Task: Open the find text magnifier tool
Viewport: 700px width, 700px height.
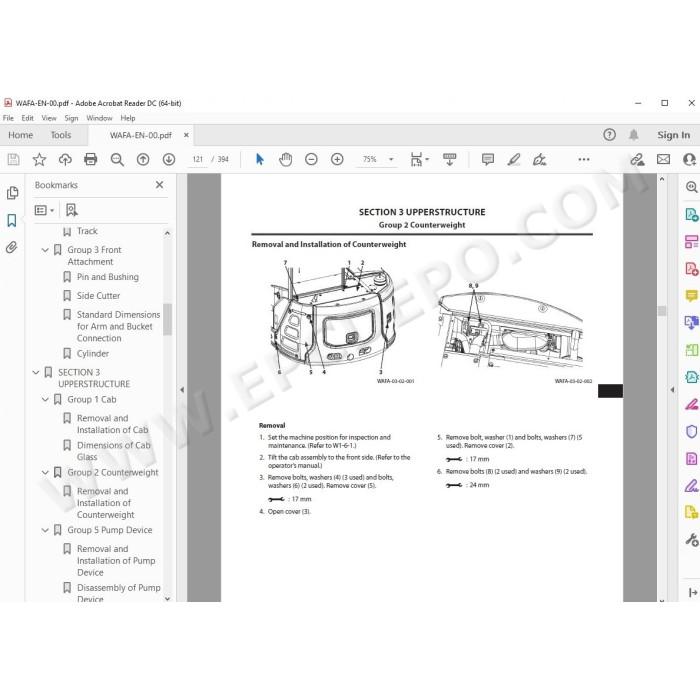Action: (x=117, y=159)
